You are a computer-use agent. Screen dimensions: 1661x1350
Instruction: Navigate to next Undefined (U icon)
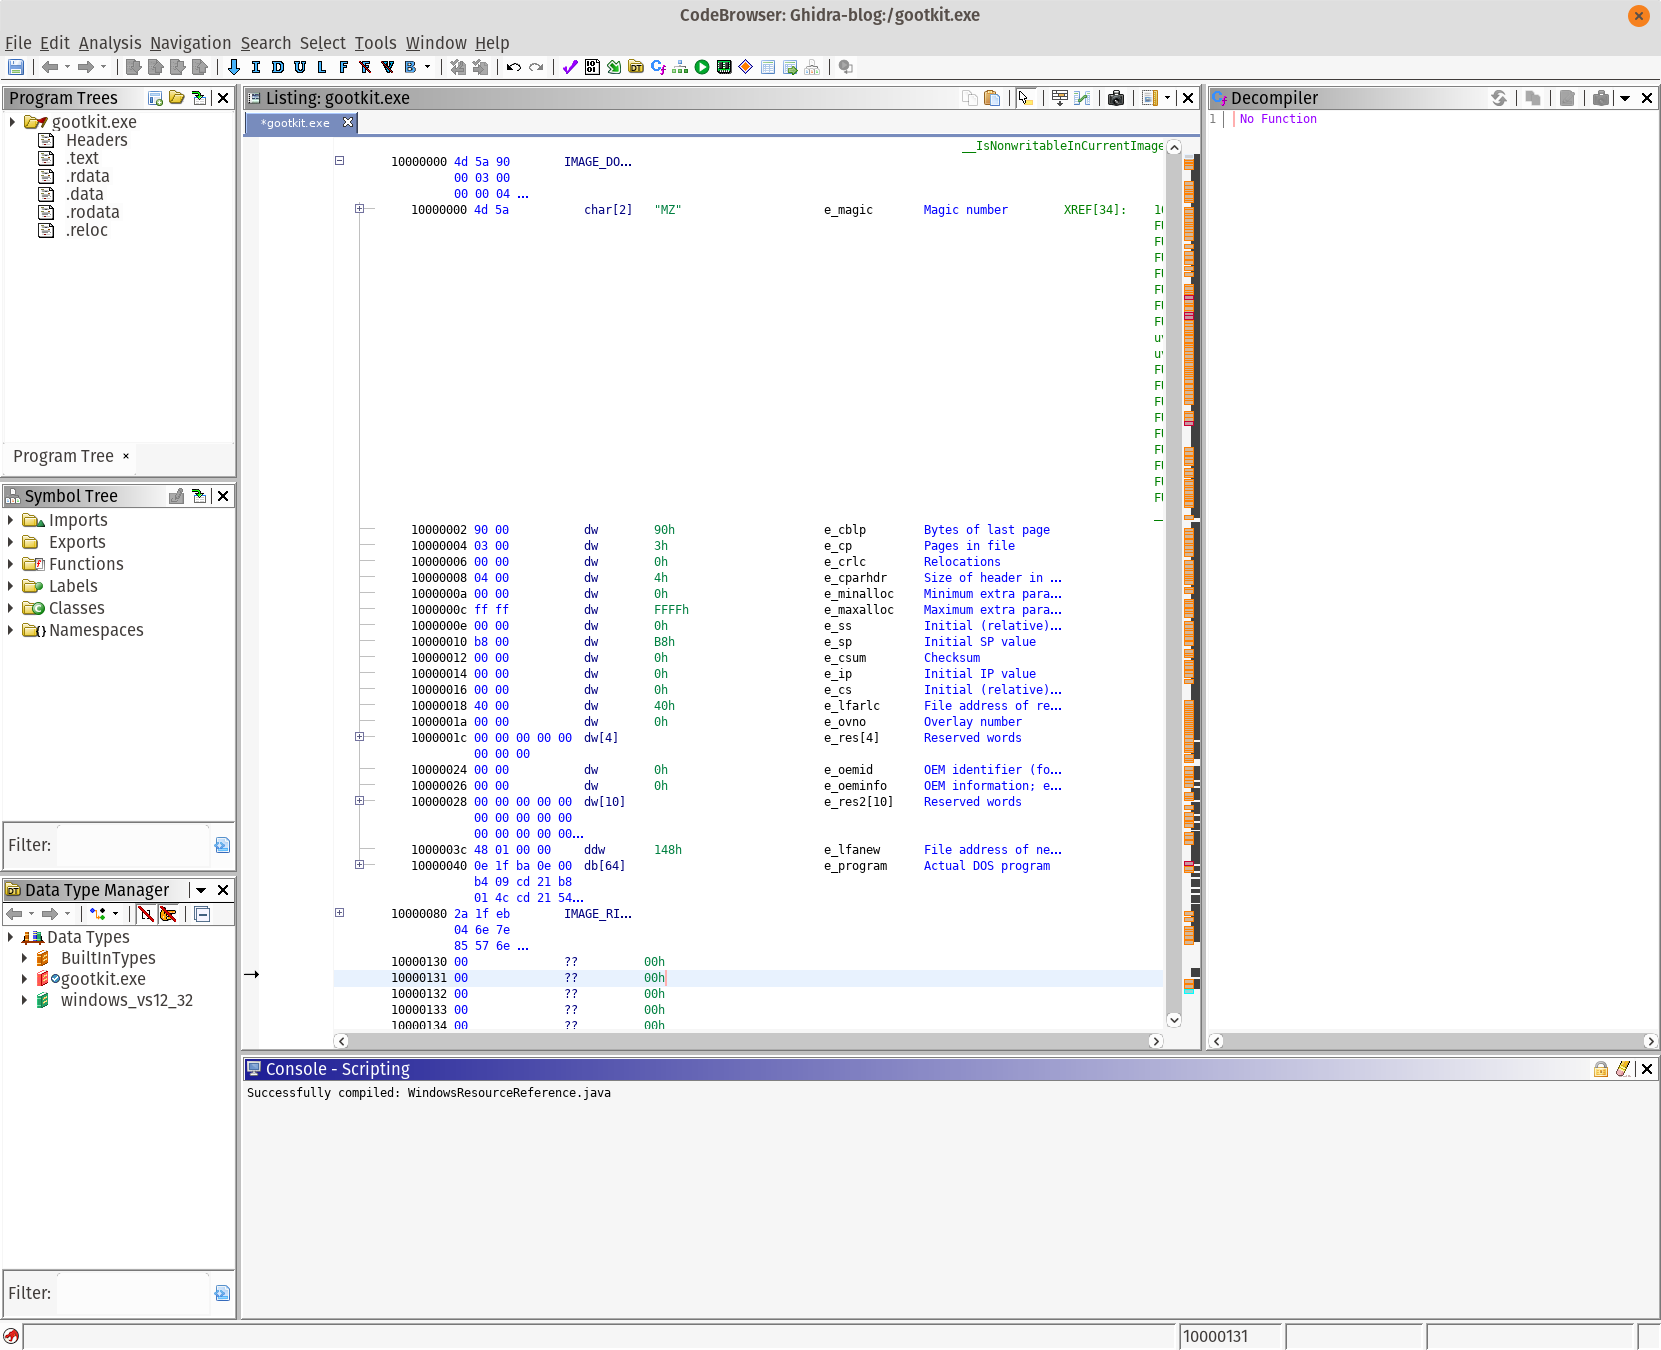click(300, 67)
